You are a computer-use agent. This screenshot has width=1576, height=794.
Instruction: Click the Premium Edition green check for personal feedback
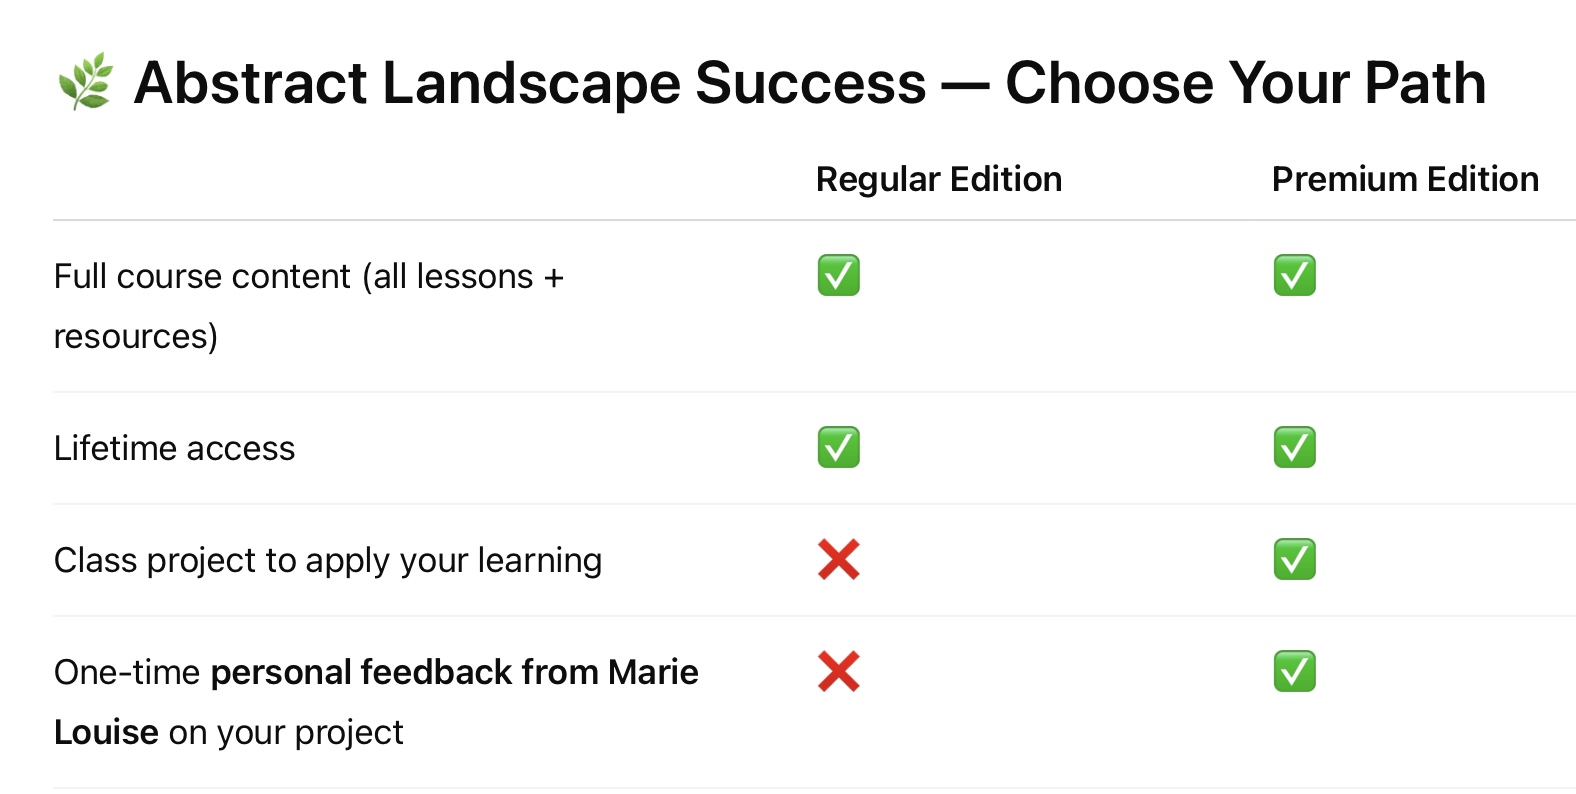click(x=1294, y=671)
